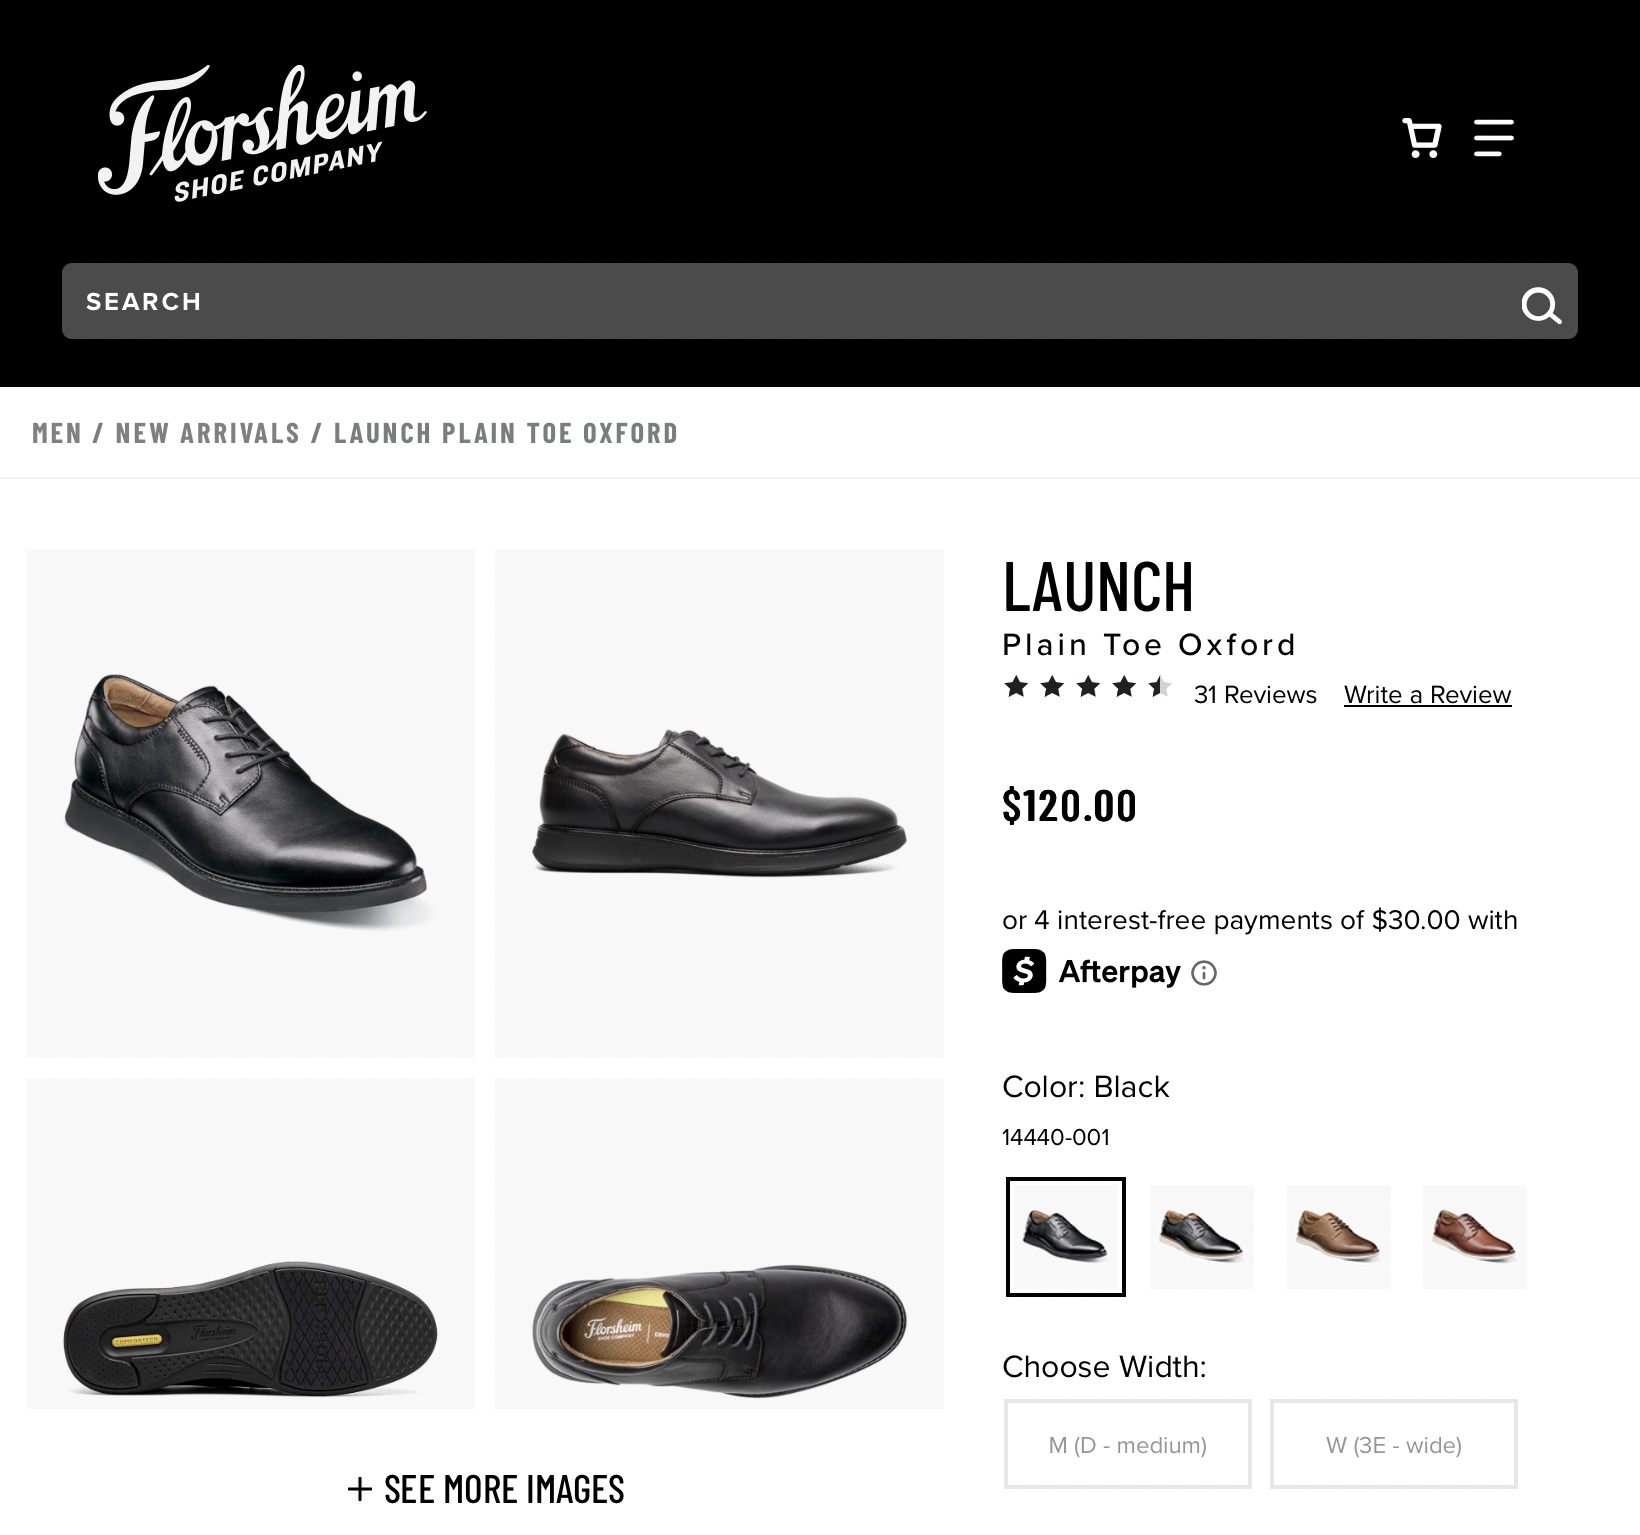Click the Afterpay info icon

1204,973
